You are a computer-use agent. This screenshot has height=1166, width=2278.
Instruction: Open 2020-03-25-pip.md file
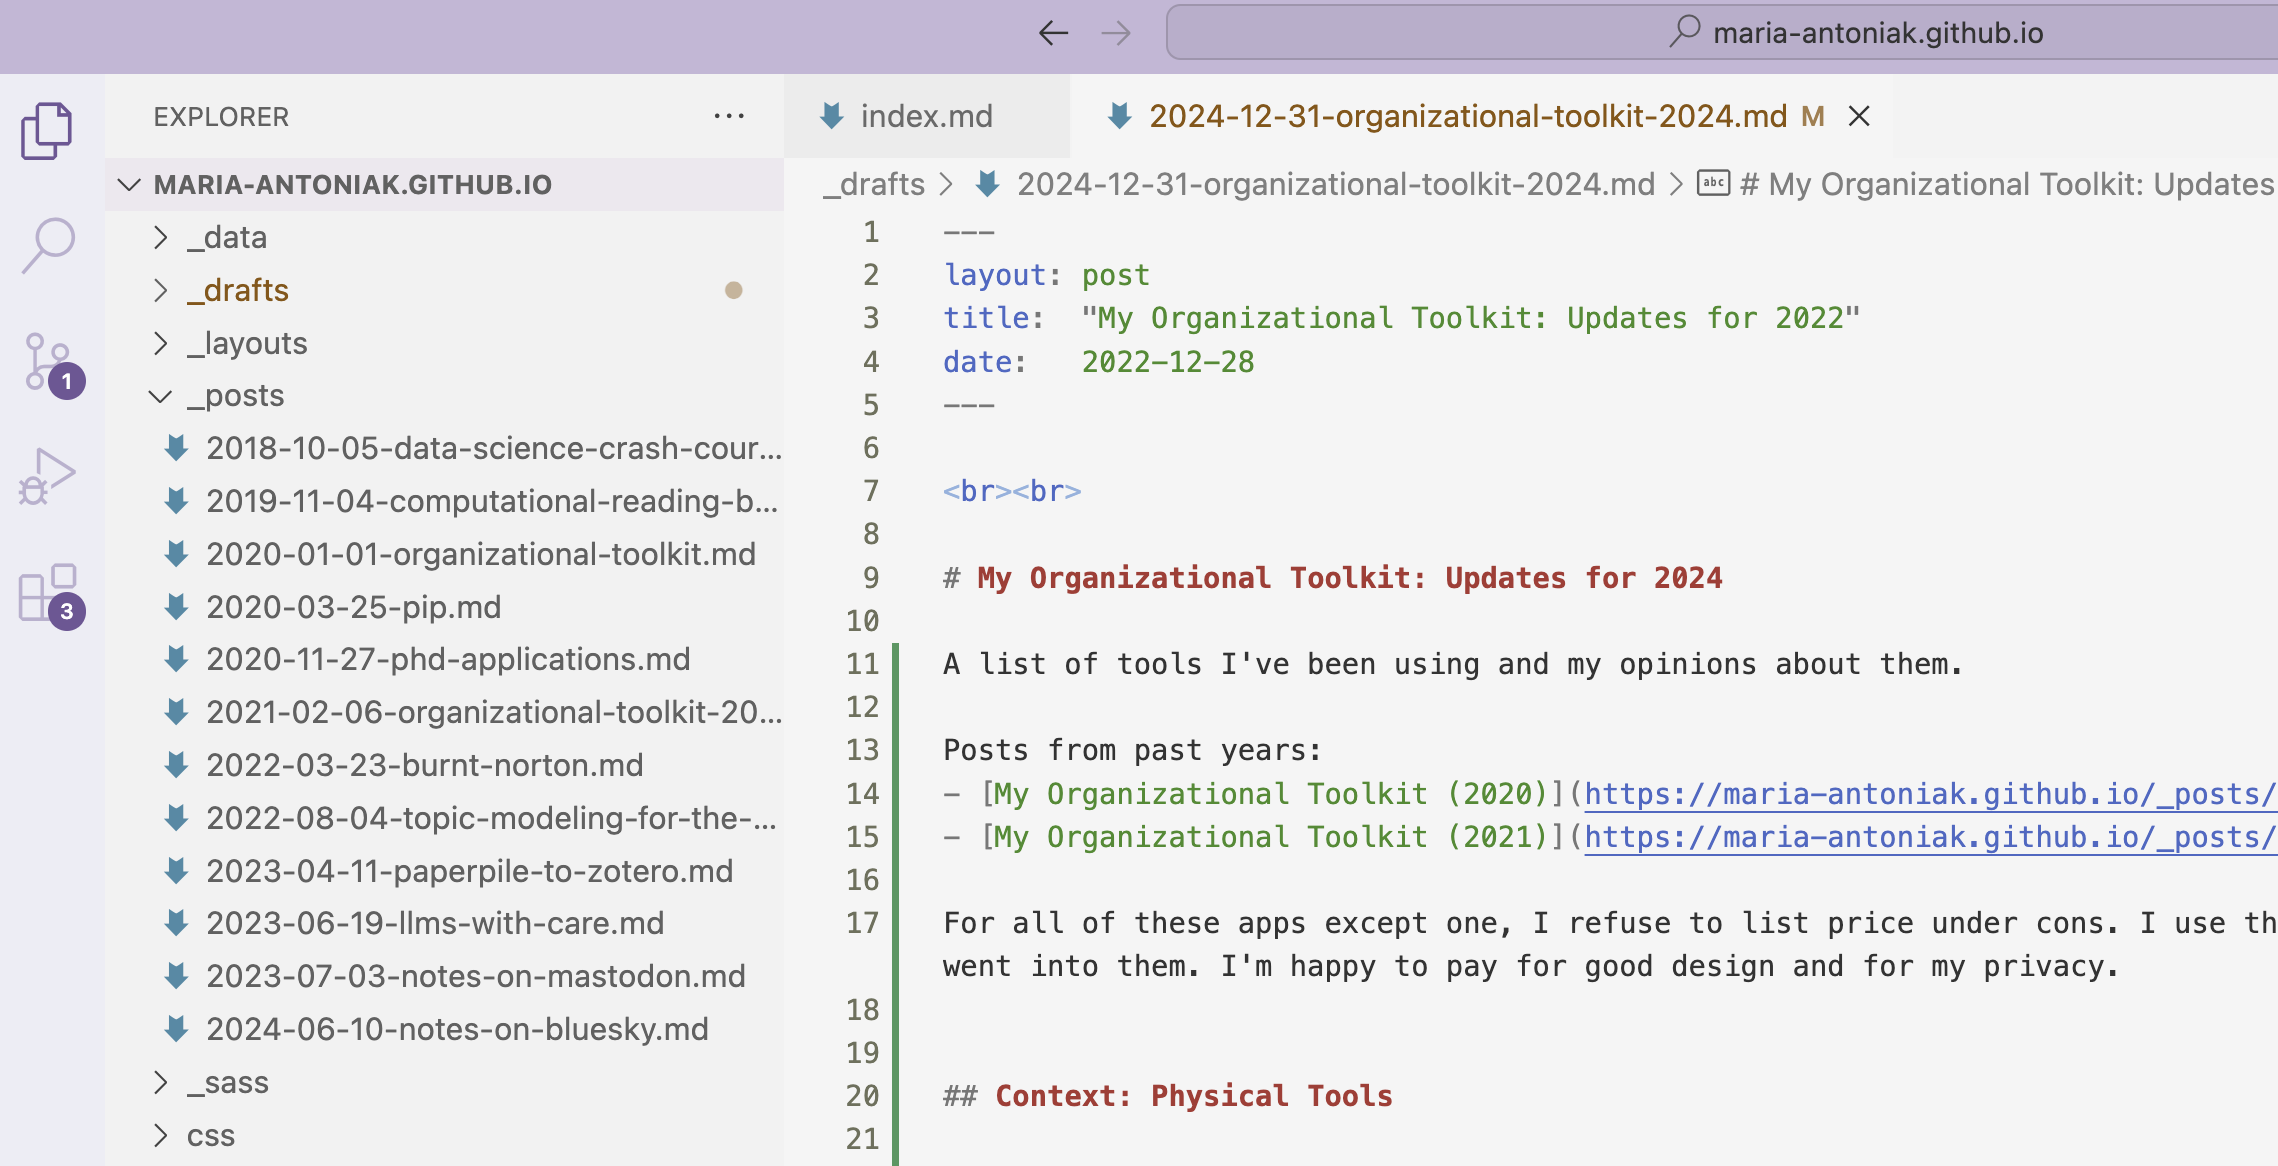tap(445, 607)
